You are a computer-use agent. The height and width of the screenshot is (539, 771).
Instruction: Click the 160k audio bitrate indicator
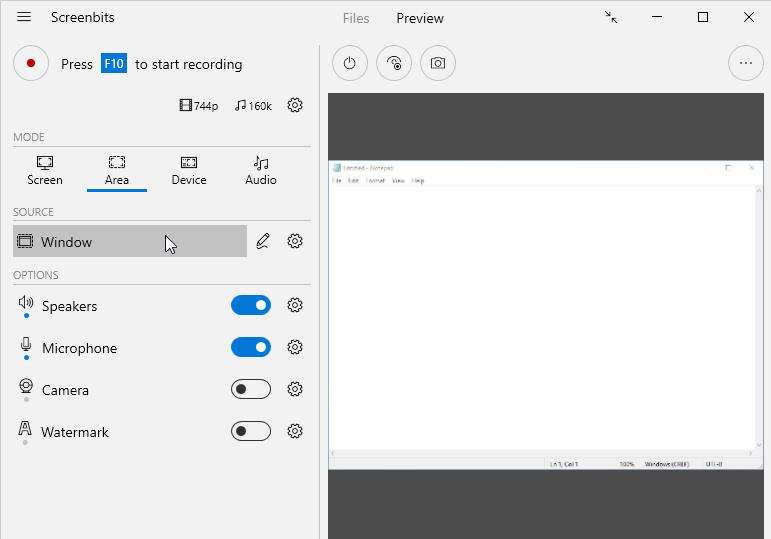click(253, 106)
